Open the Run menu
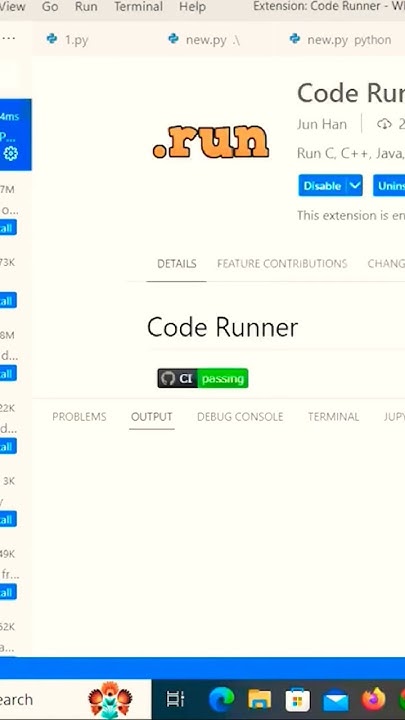This screenshot has height=720, width=405. coord(86,7)
